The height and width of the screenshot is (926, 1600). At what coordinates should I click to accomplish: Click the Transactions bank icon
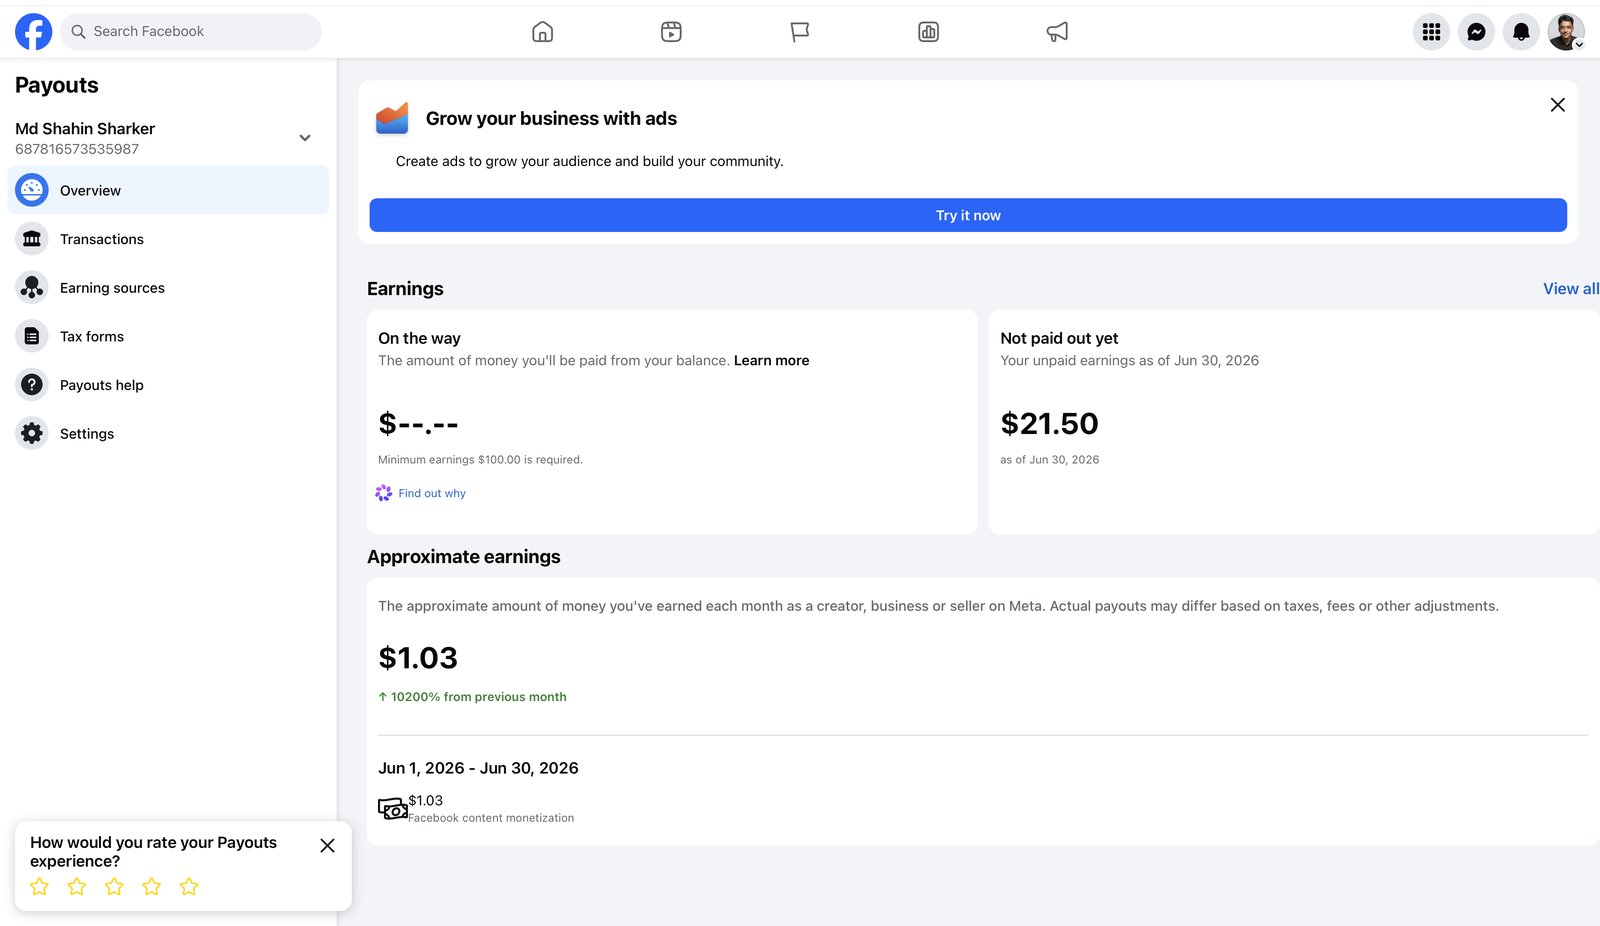pos(32,239)
